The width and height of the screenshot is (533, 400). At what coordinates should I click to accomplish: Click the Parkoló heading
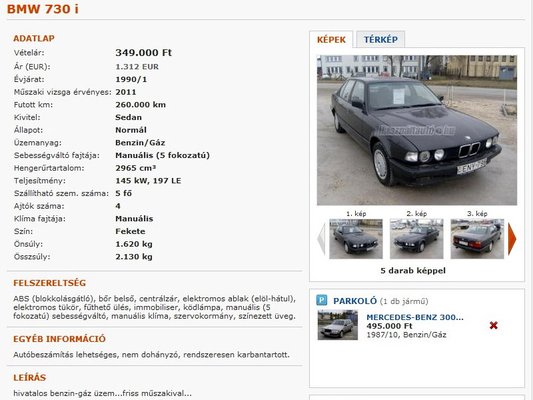[355, 301]
